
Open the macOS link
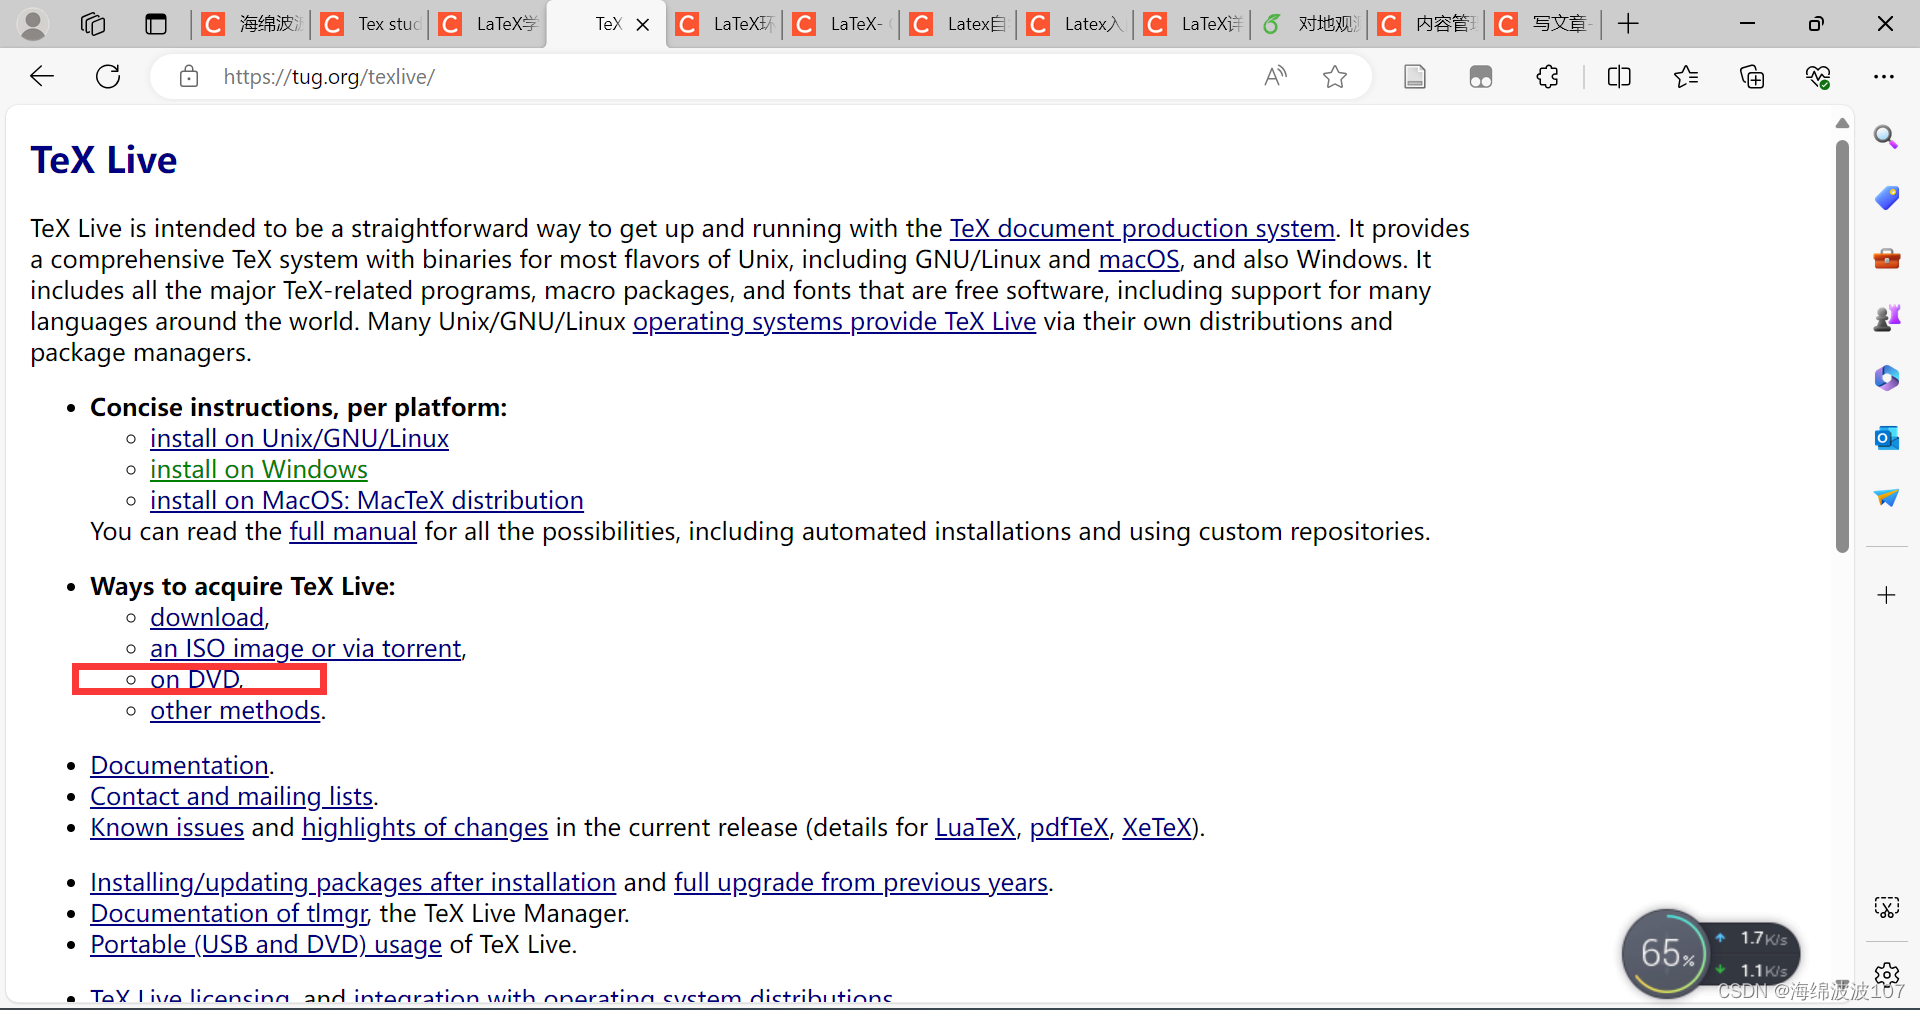click(1139, 259)
